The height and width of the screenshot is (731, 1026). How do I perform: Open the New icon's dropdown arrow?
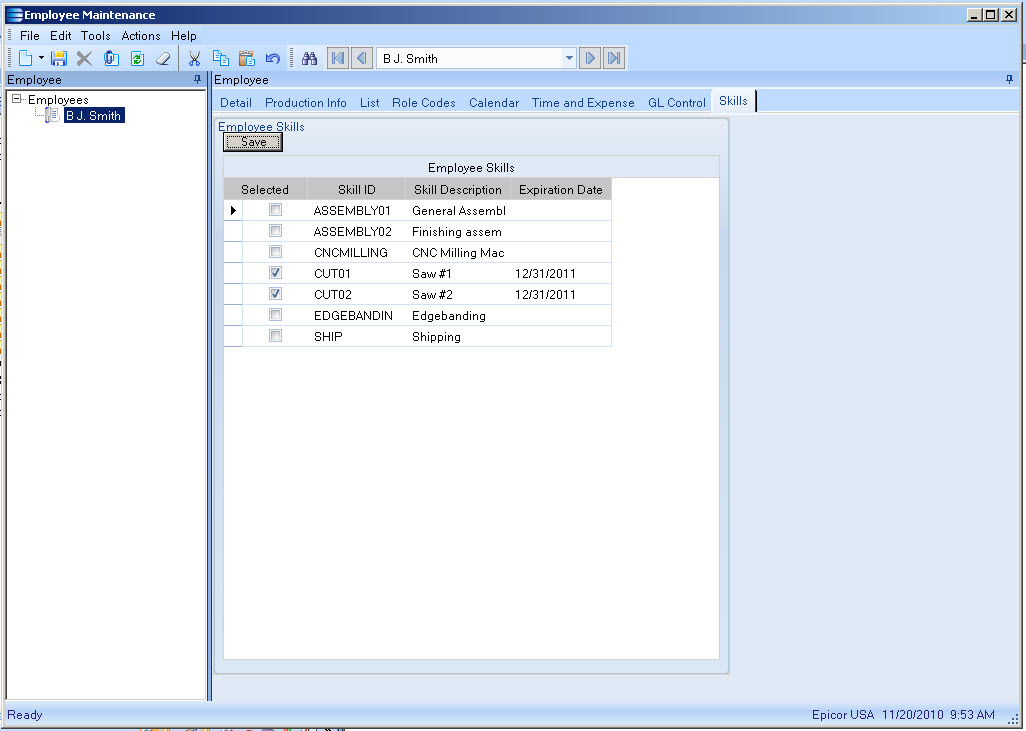(x=41, y=57)
